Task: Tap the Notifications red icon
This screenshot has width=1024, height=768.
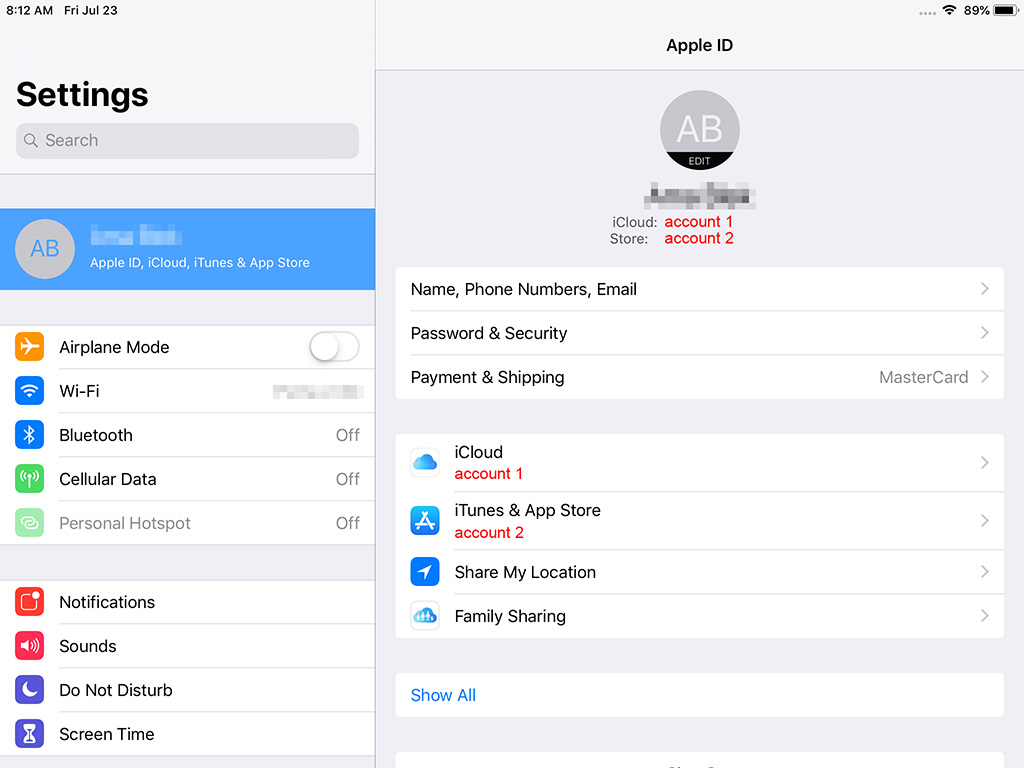Action: pos(29,602)
